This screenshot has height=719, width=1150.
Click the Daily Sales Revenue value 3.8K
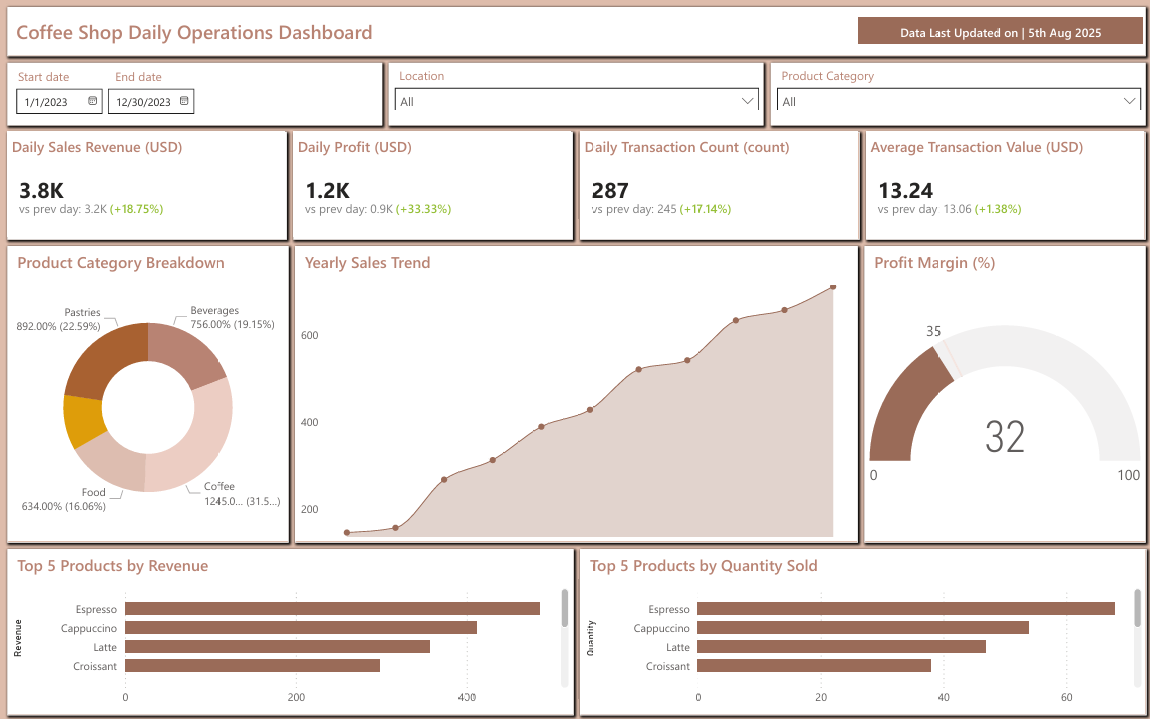42,191
